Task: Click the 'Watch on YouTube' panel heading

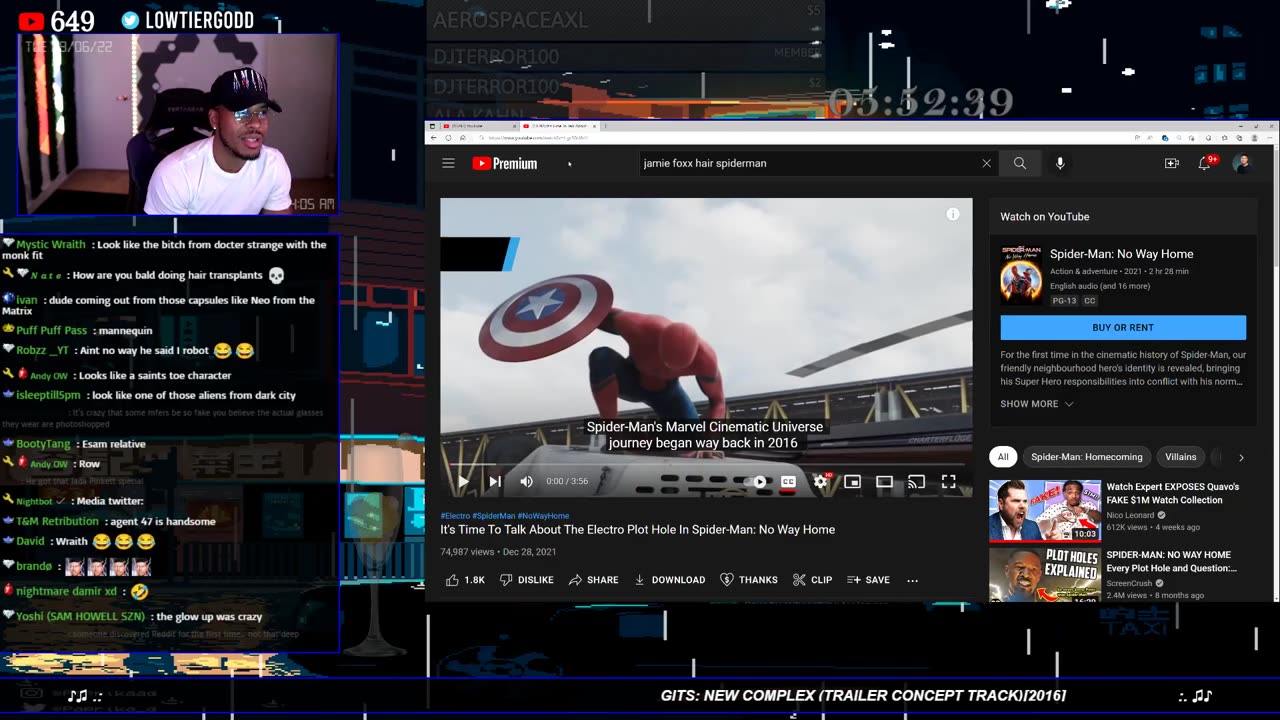Action: (1045, 217)
